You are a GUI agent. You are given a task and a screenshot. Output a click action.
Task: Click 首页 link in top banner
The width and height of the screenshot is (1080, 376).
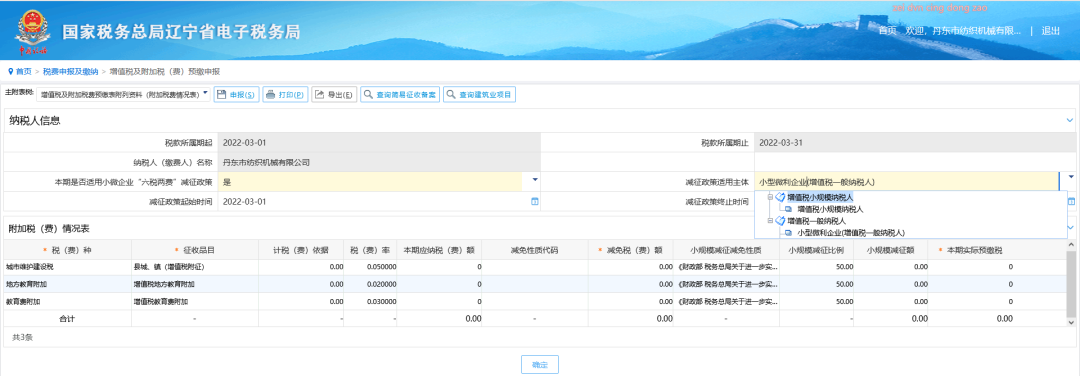[888, 31]
